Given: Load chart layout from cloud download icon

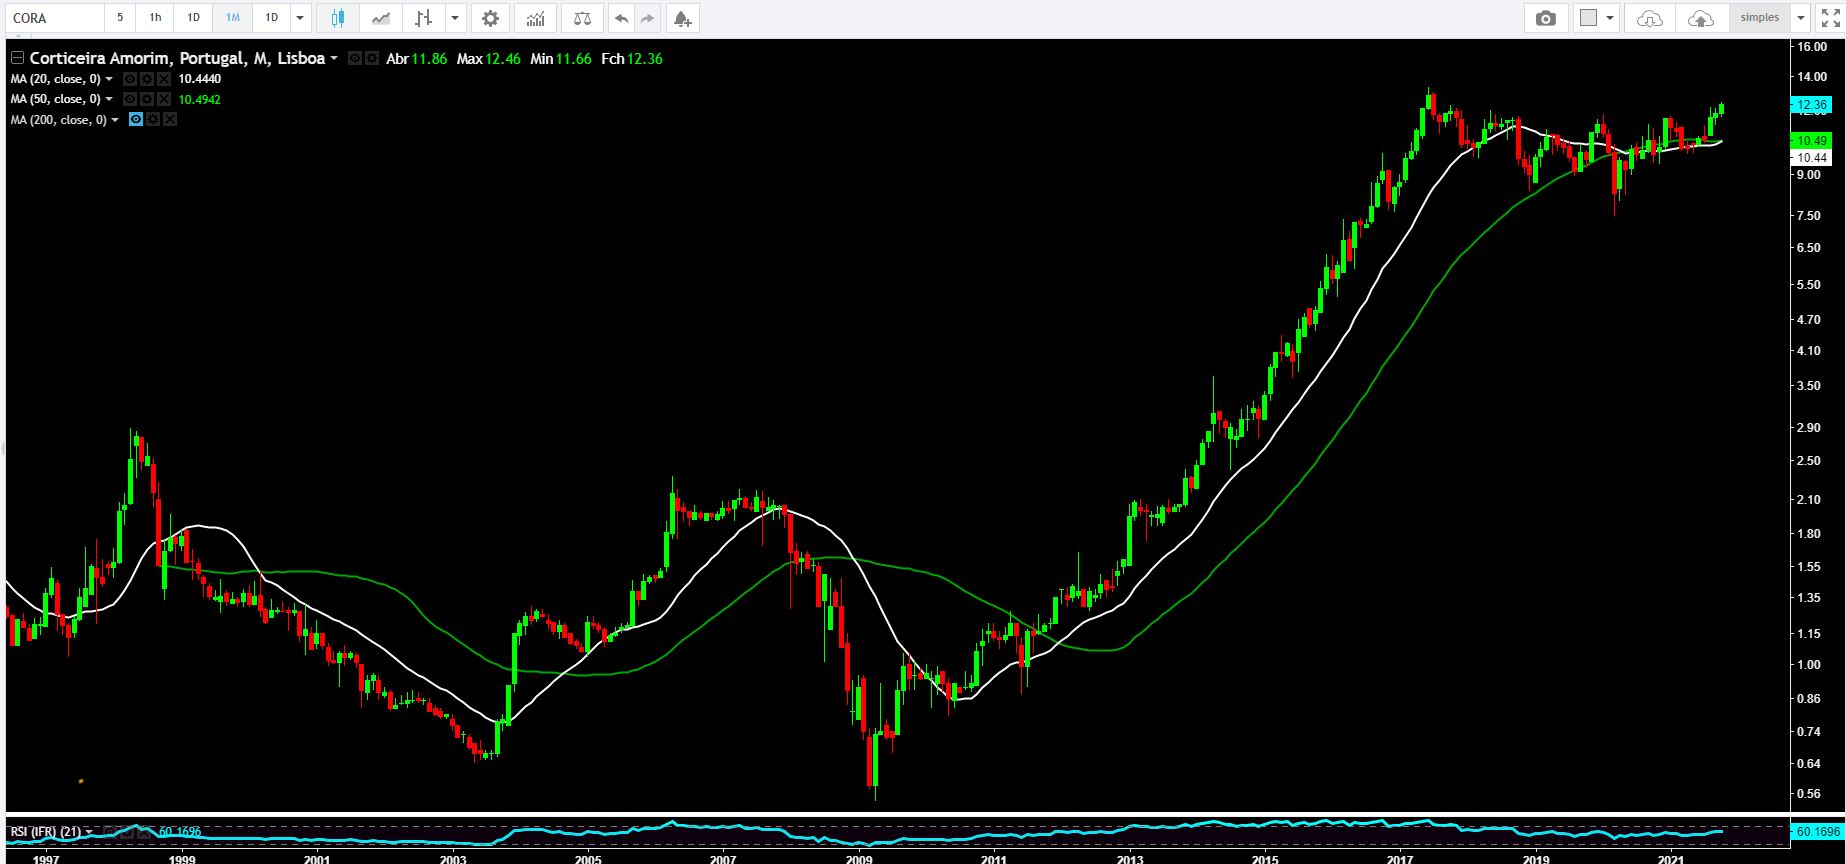Looking at the screenshot, I should pos(1650,18).
